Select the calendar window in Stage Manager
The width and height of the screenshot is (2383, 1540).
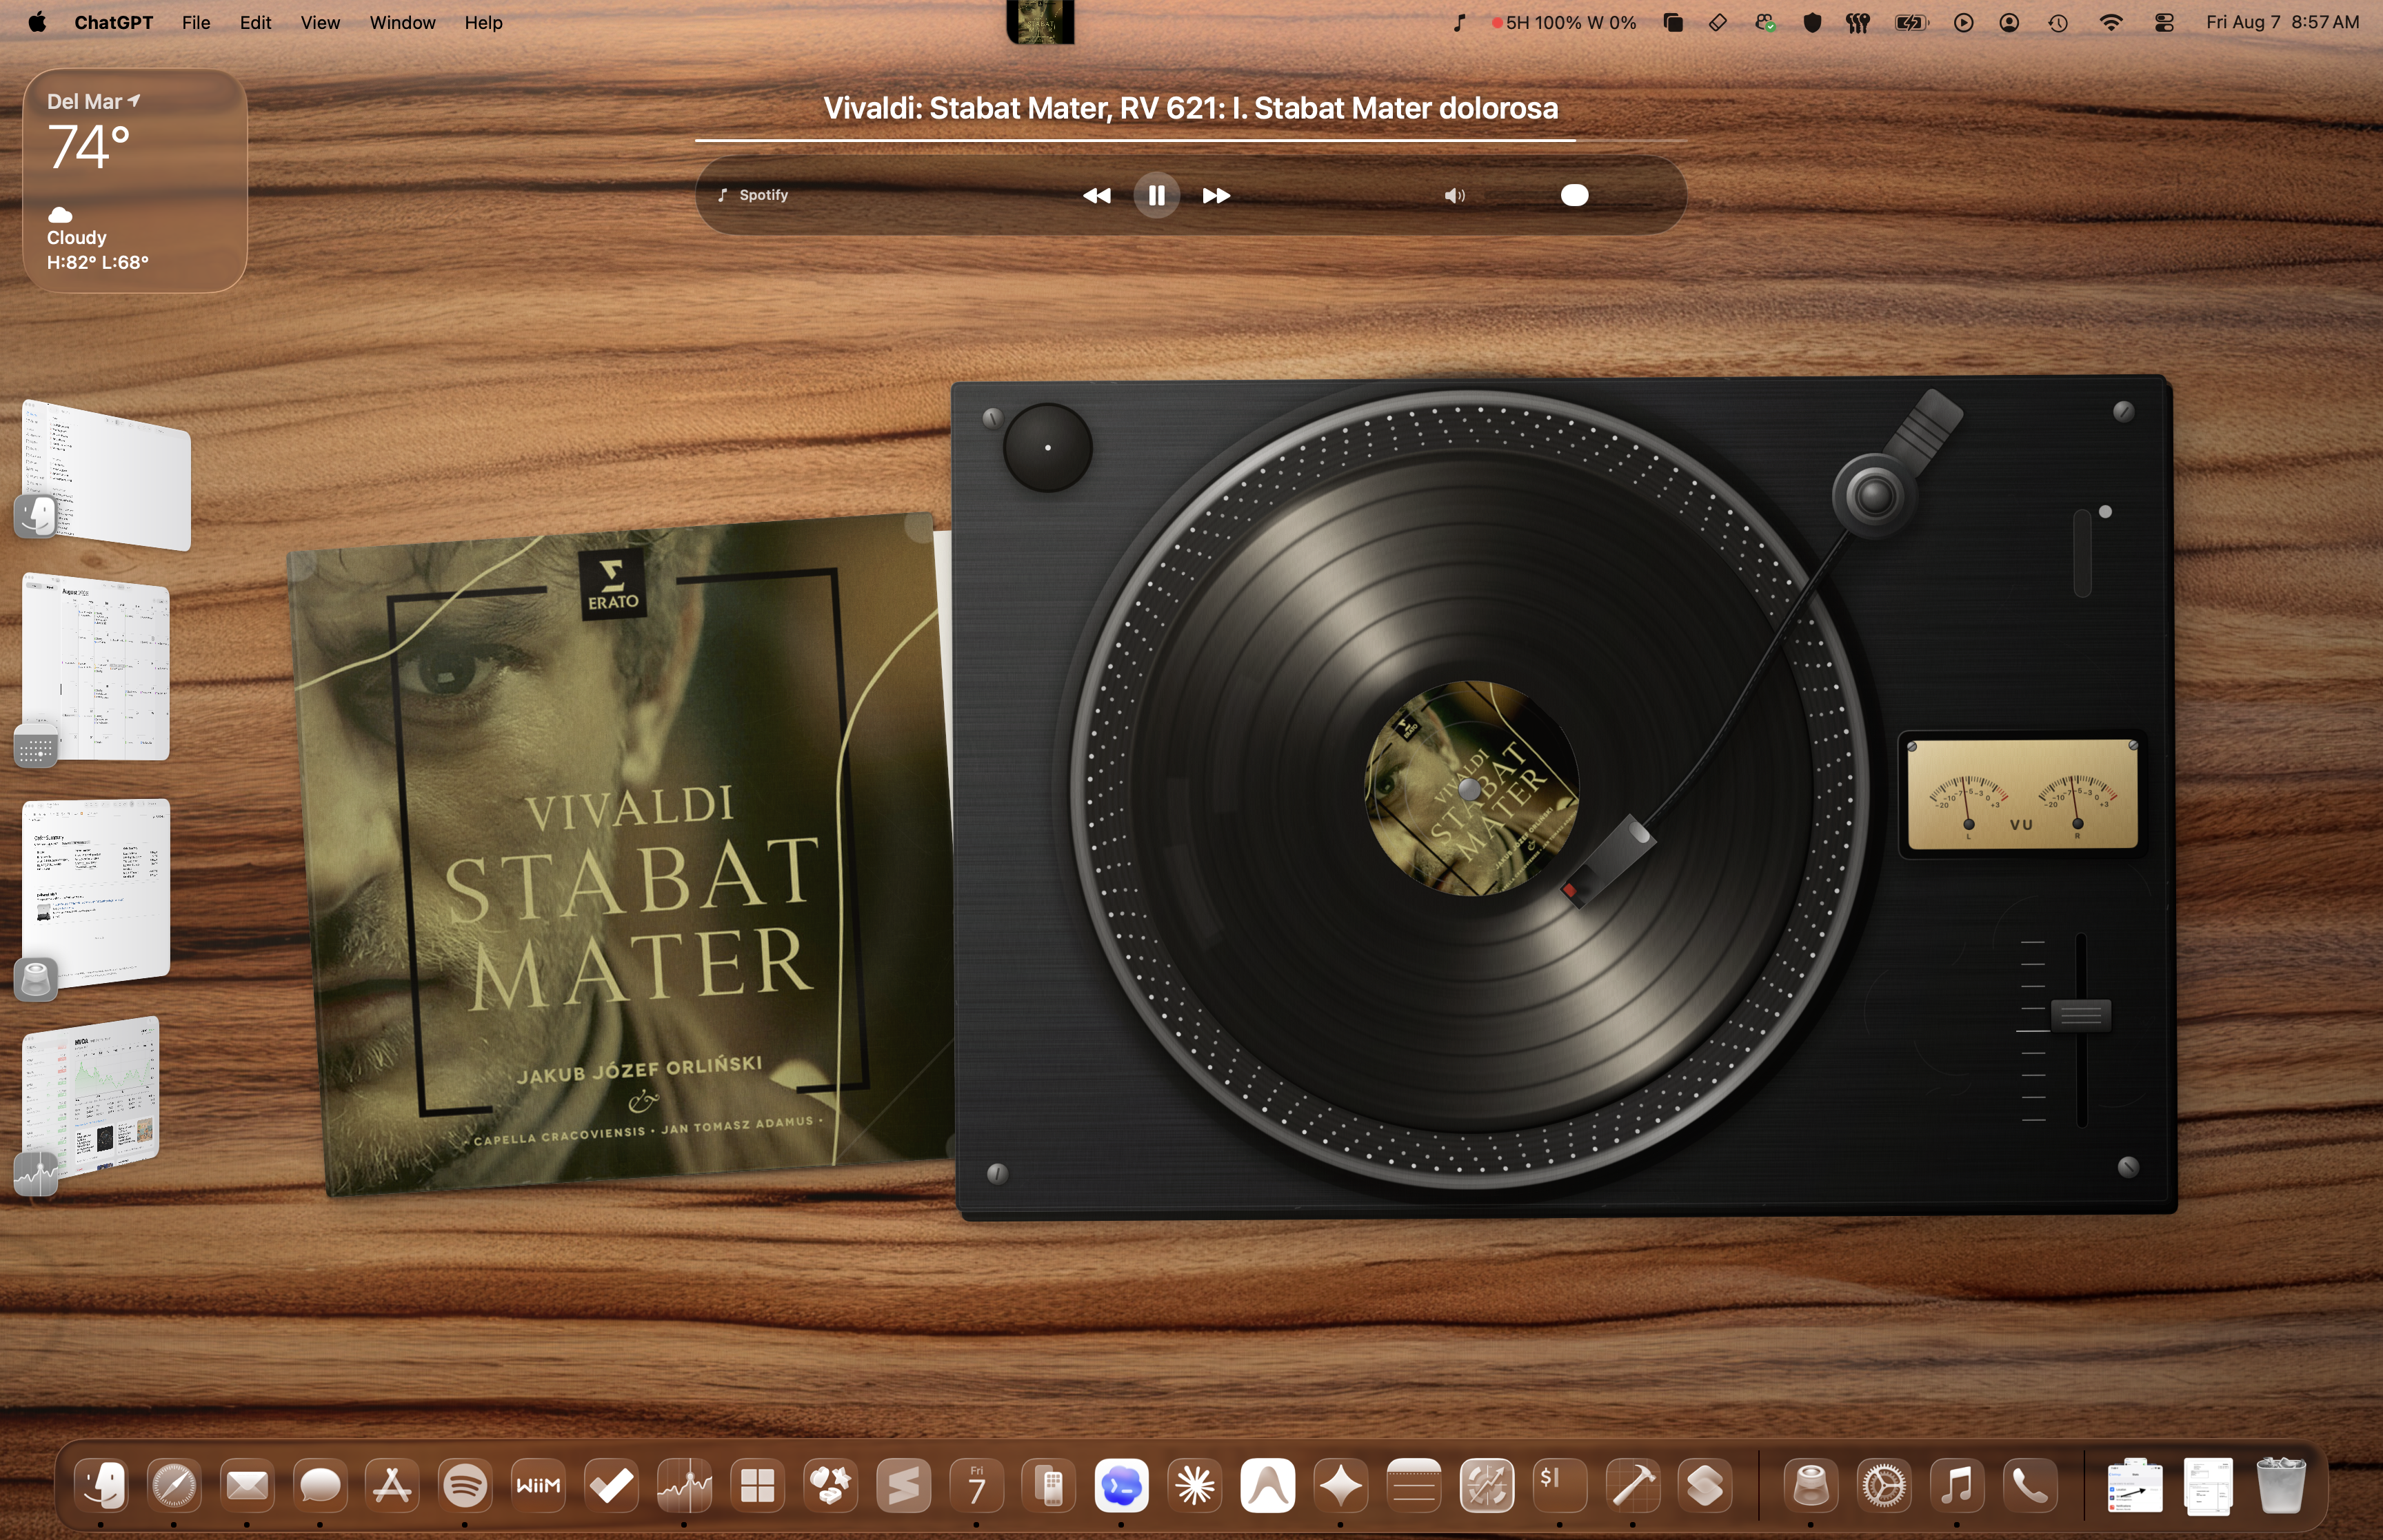pos(95,666)
